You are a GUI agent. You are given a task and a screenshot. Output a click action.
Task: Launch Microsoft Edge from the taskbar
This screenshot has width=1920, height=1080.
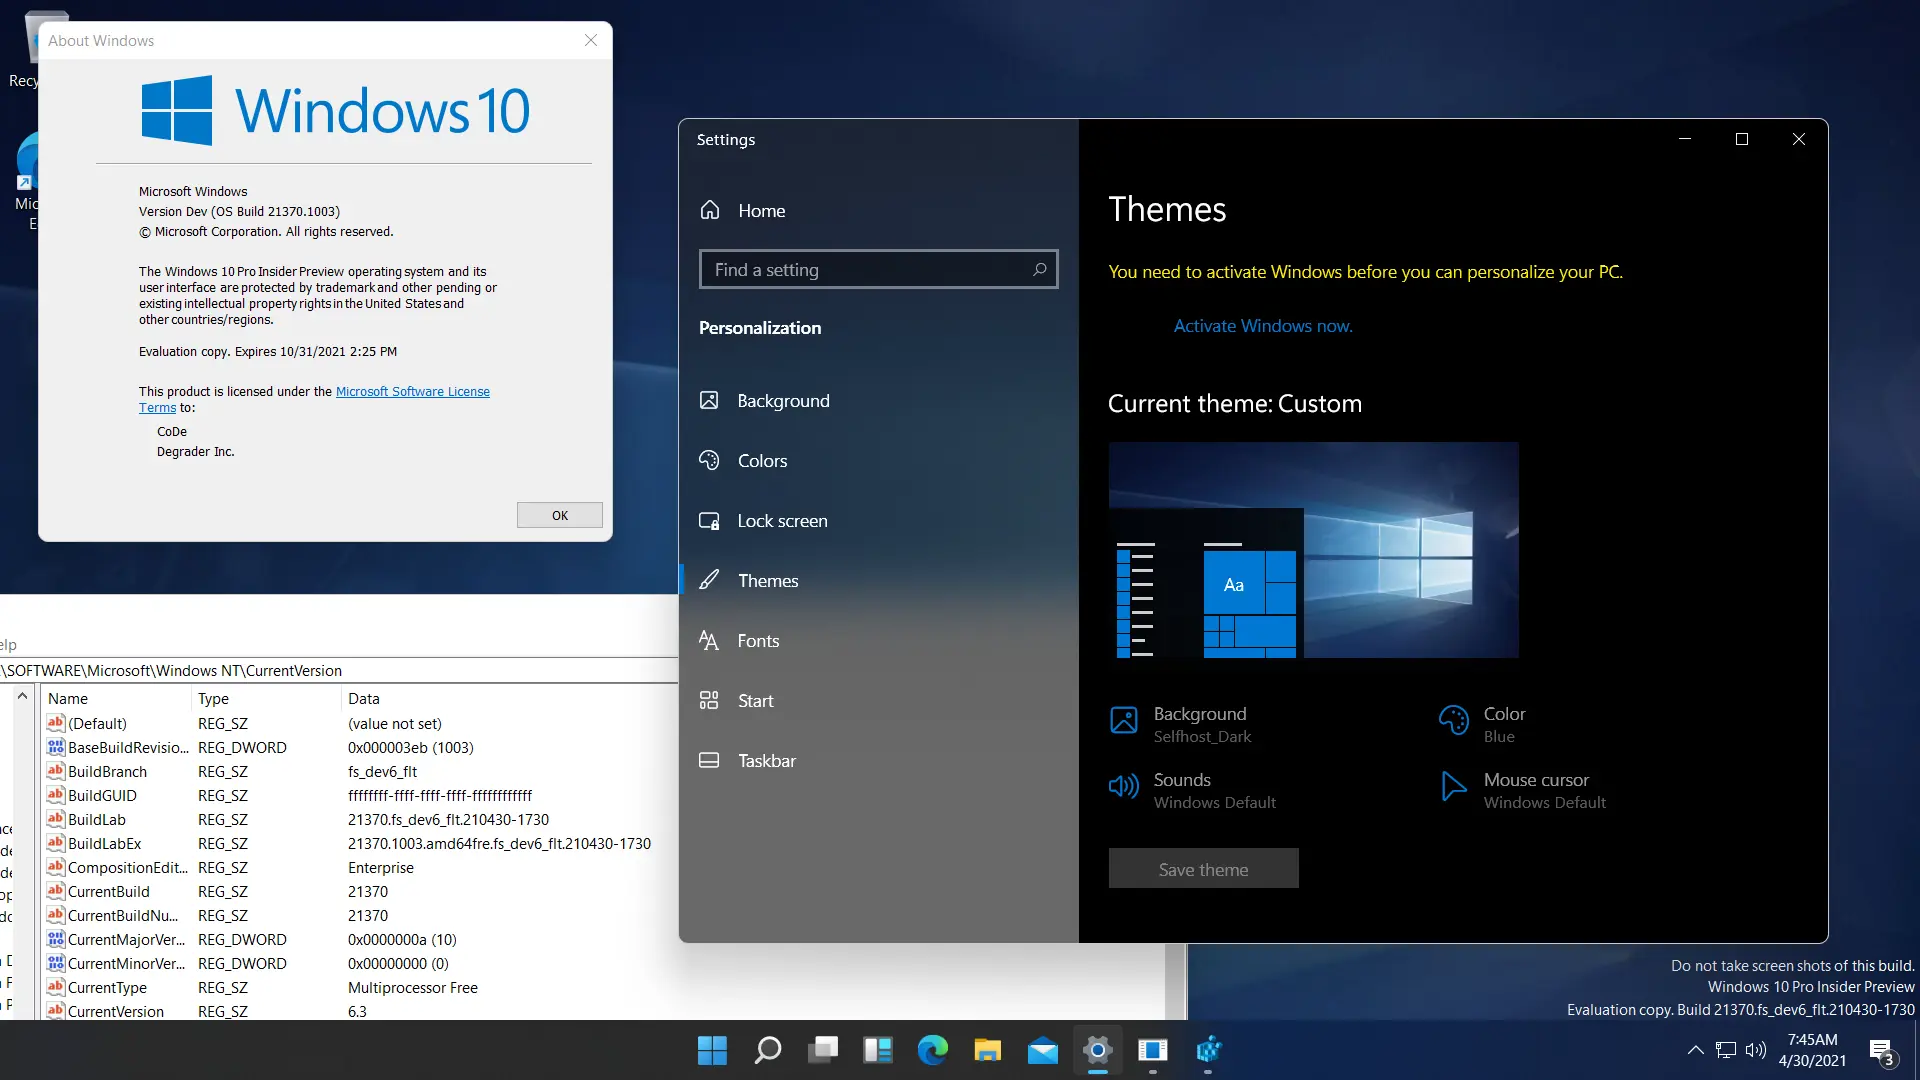pyautogui.click(x=933, y=1050)
